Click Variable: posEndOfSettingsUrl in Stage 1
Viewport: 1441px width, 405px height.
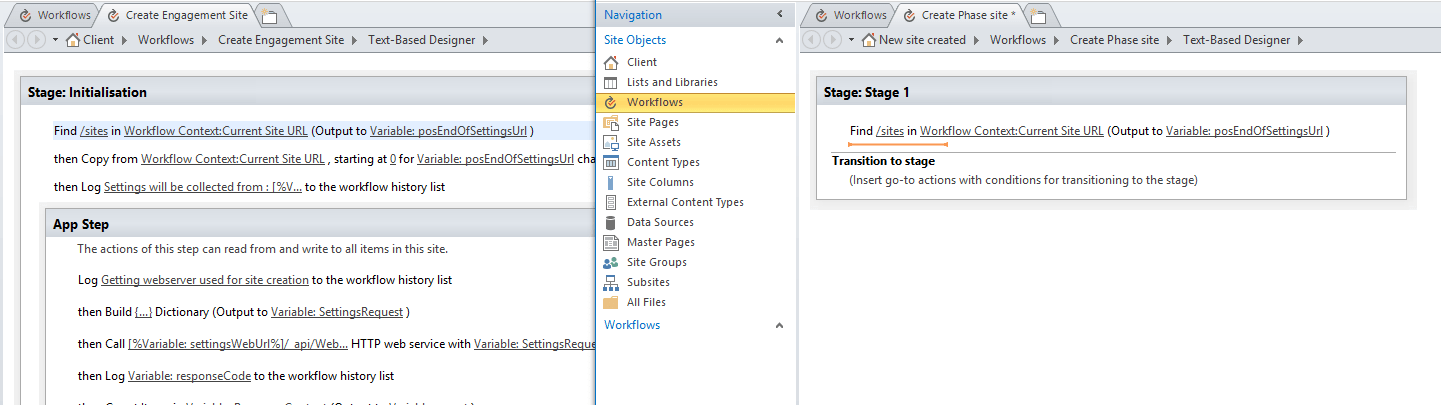[1244, 131]
